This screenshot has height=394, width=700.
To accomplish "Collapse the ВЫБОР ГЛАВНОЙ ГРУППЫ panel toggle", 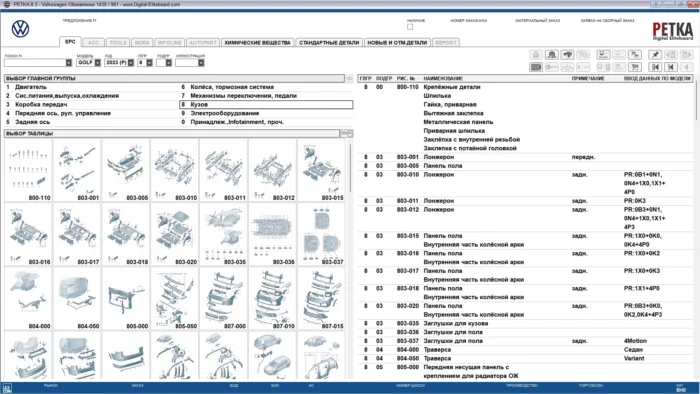I will pyautogui.click(x=349, y=79).
